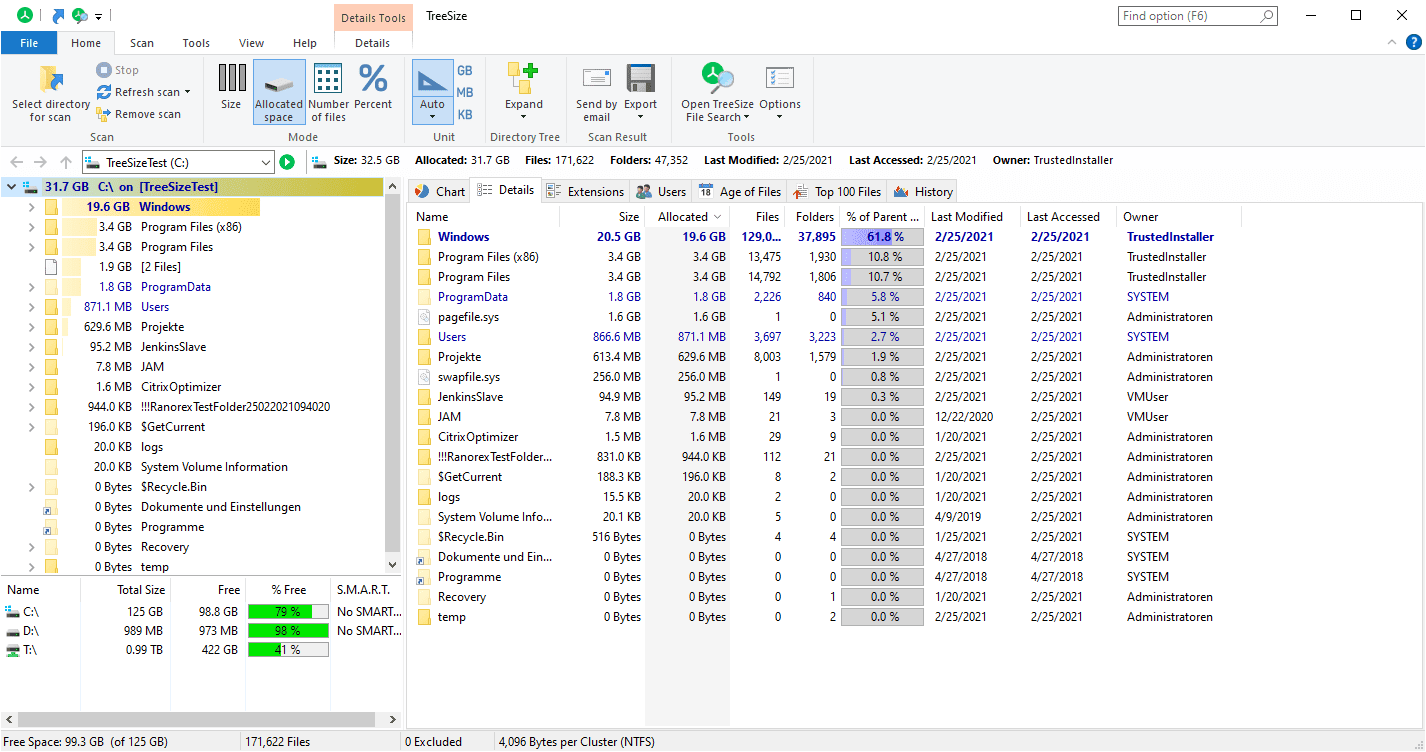Open the File menu button
Viewport: 1426px width, 752px height.
pos(29,43)
